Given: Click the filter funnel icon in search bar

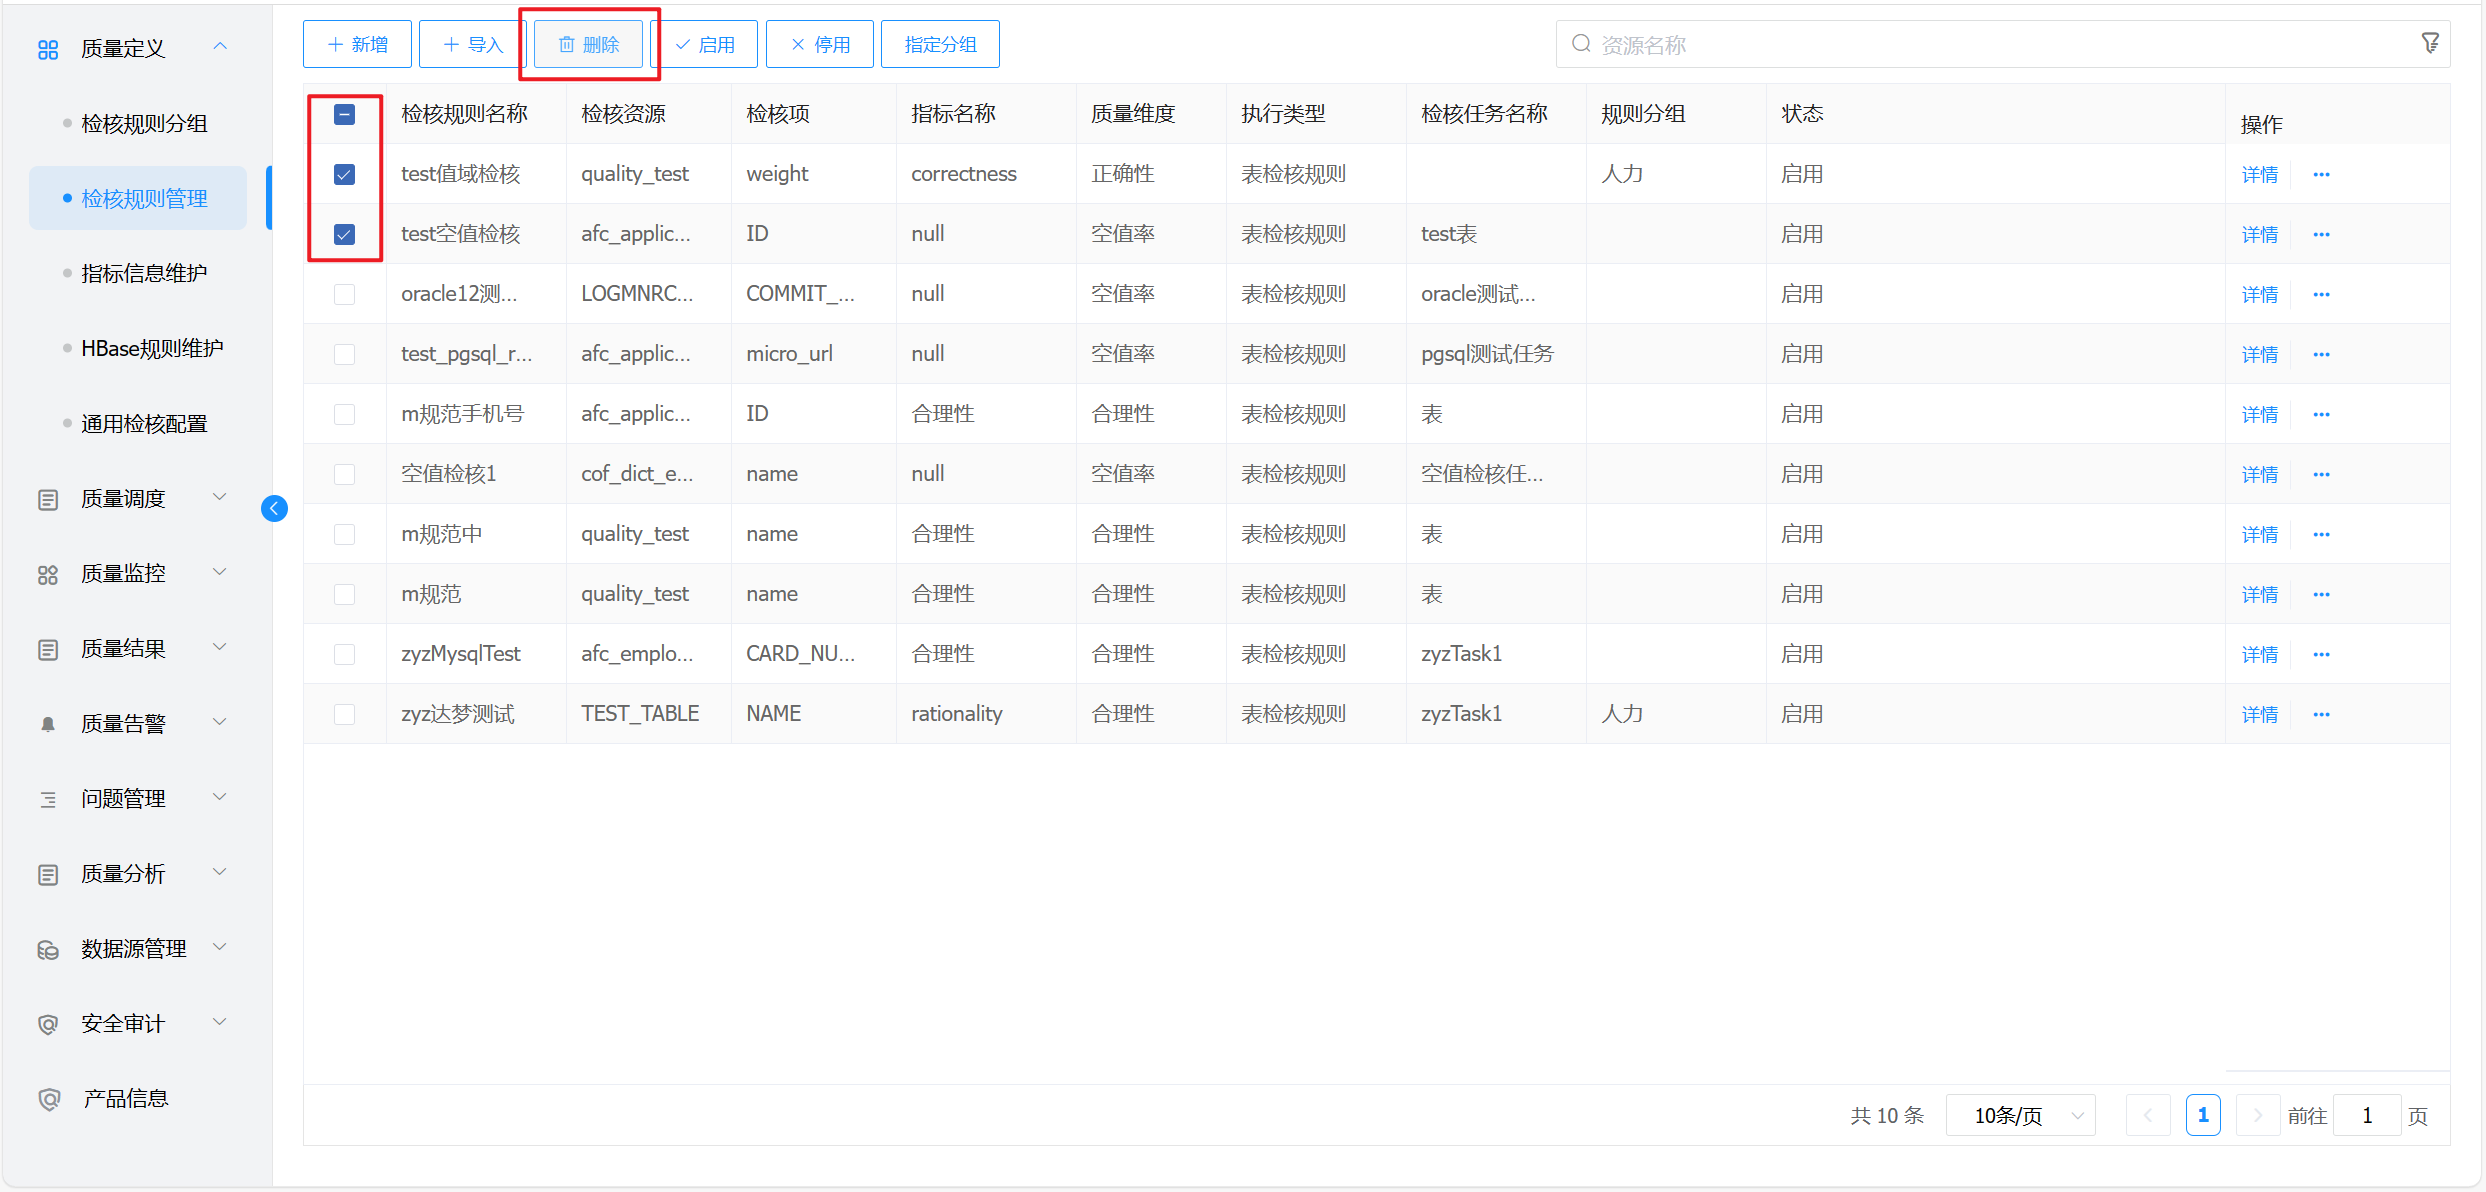Looking at the screenshot, I should tap(2430, 43).
